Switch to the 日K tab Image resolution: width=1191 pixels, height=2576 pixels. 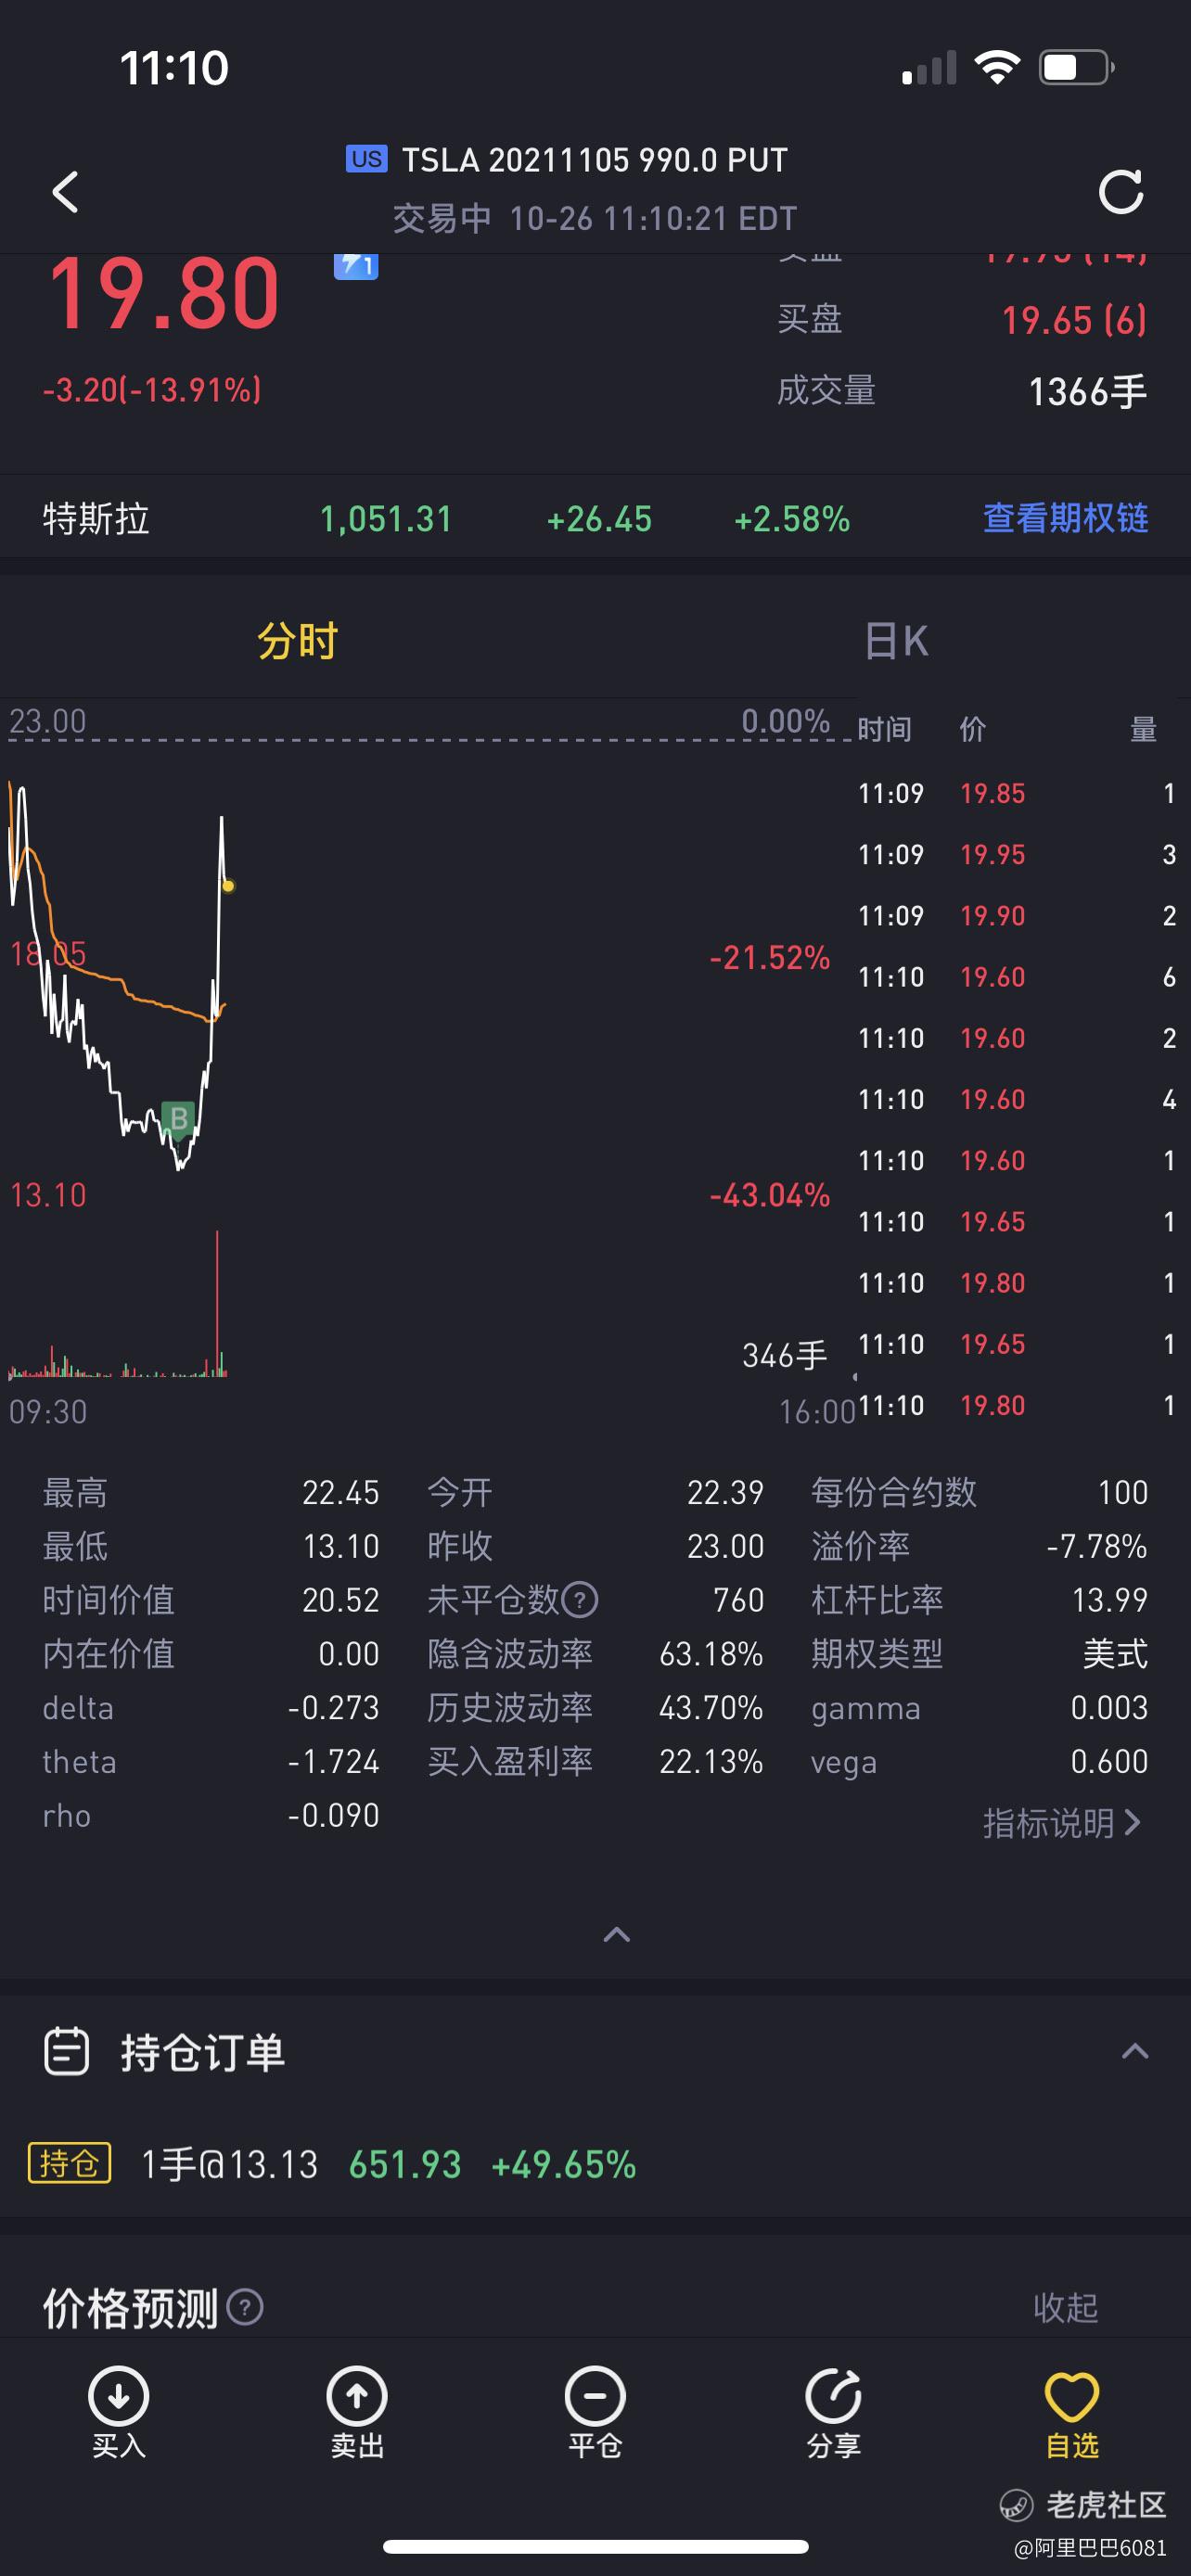[896, 641]
